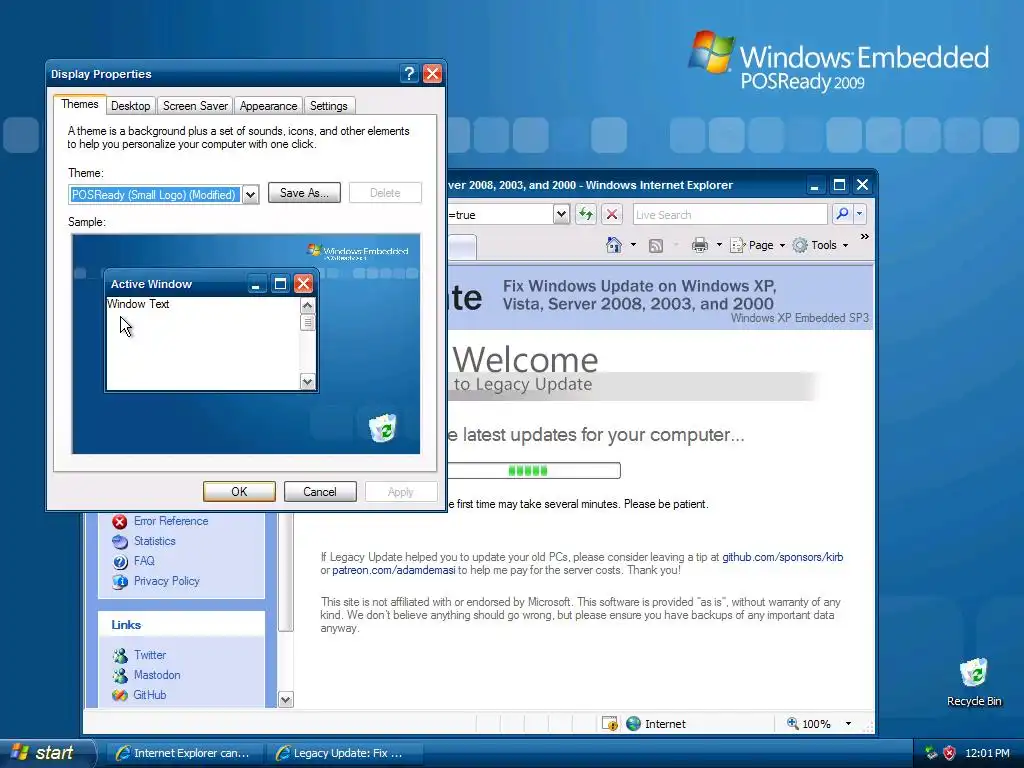The height and width of the screenshot is (768, 1024).
Task: Click the update progress bar
Action: (x=533, y=470)
